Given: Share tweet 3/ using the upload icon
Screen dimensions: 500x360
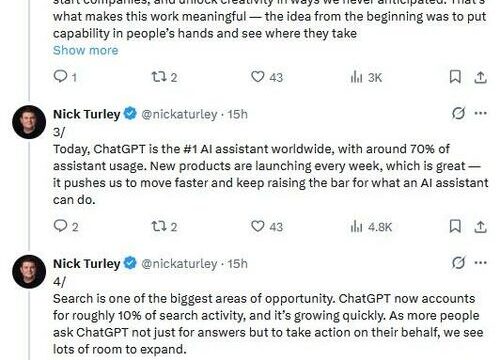Looking at the screenshot, I should click(x=480, y=227).
